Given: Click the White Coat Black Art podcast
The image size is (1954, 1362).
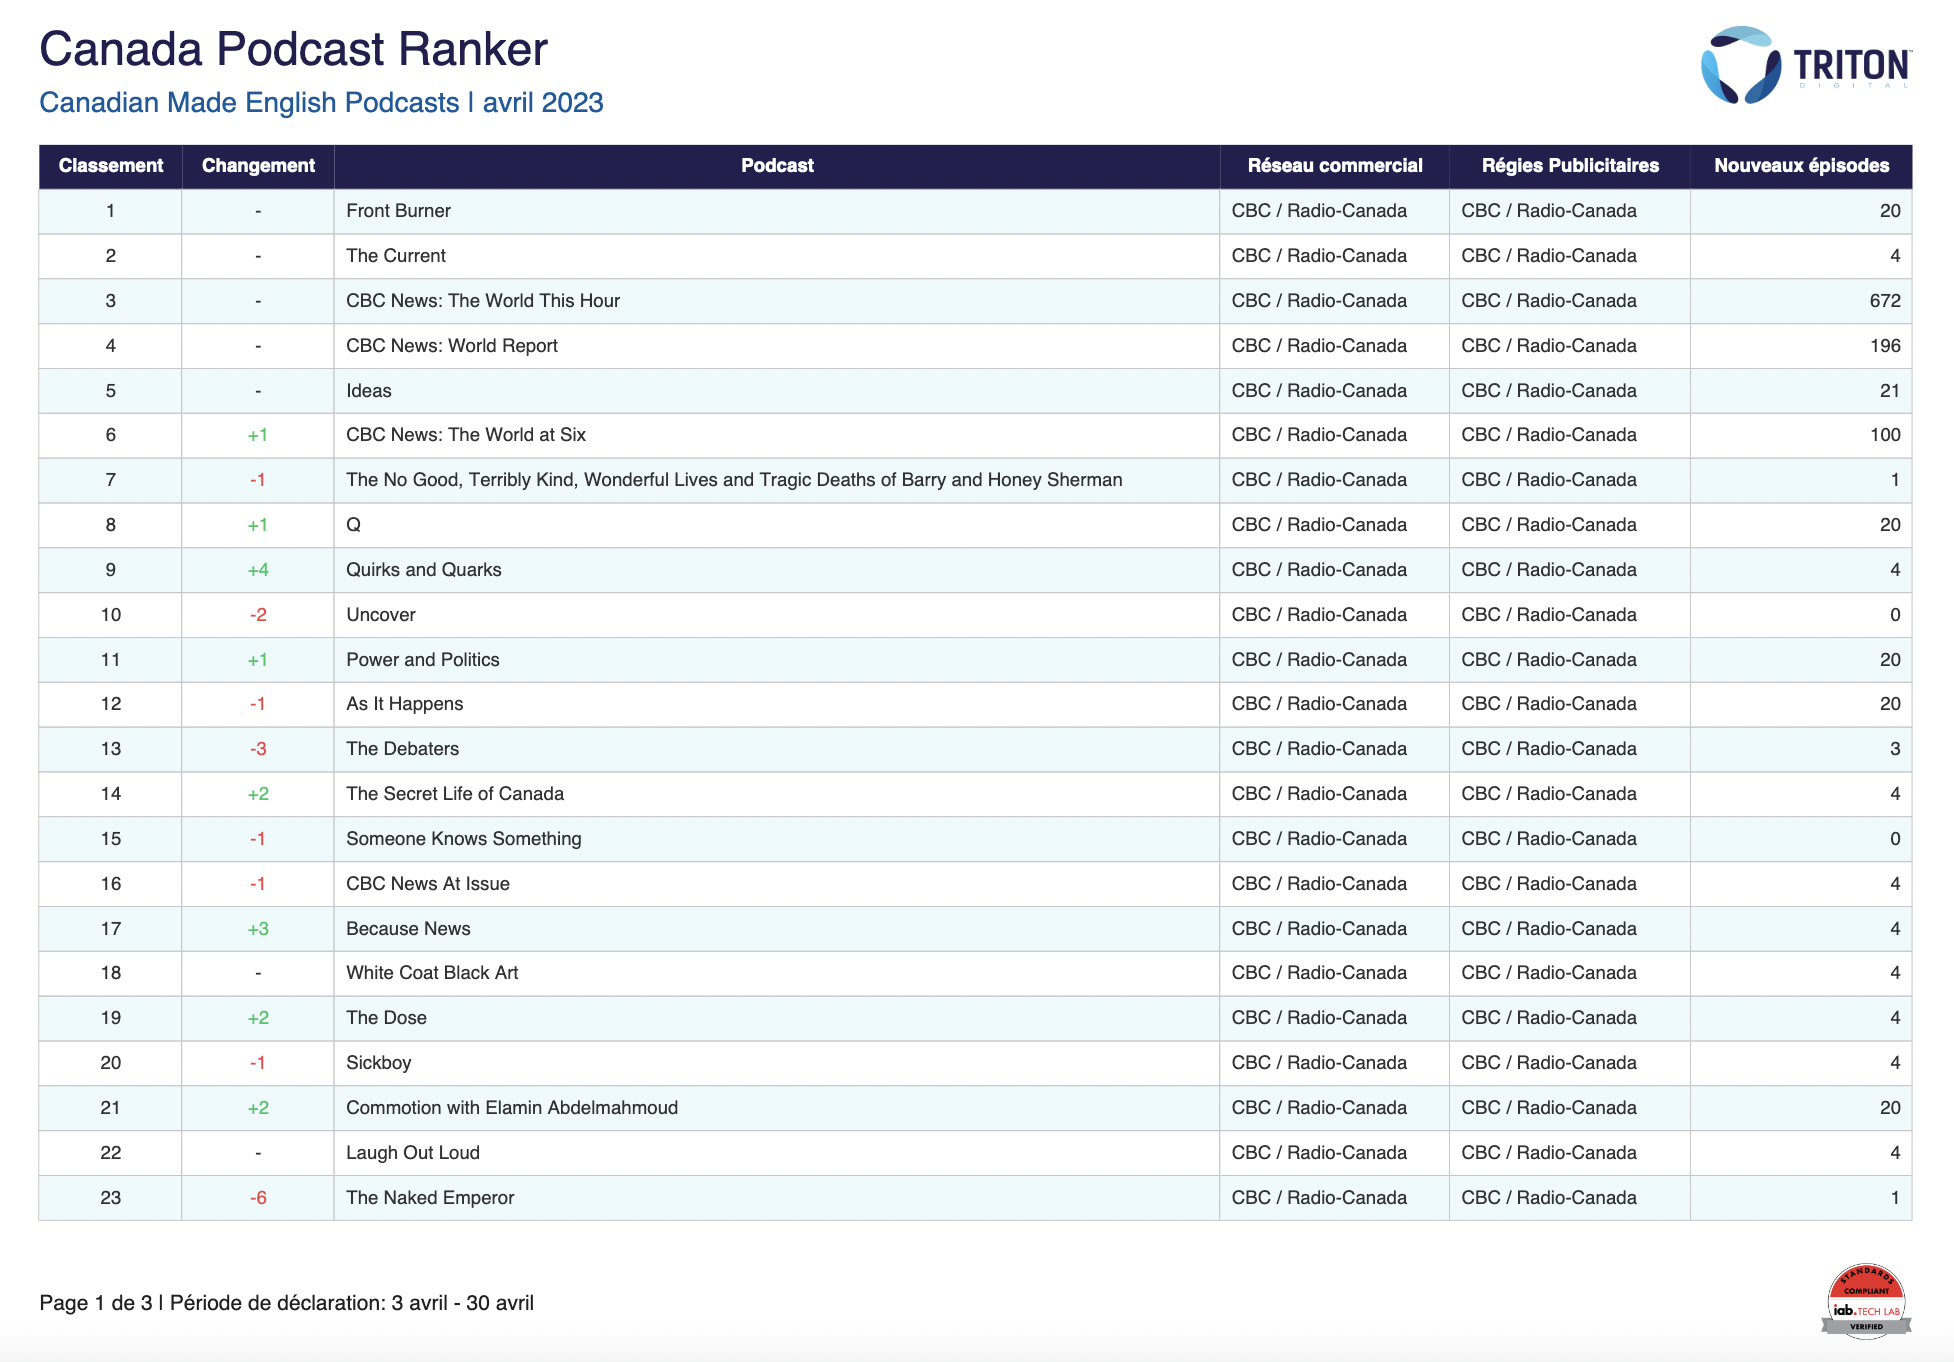Looking at the screenshot, I should point(432,973).
